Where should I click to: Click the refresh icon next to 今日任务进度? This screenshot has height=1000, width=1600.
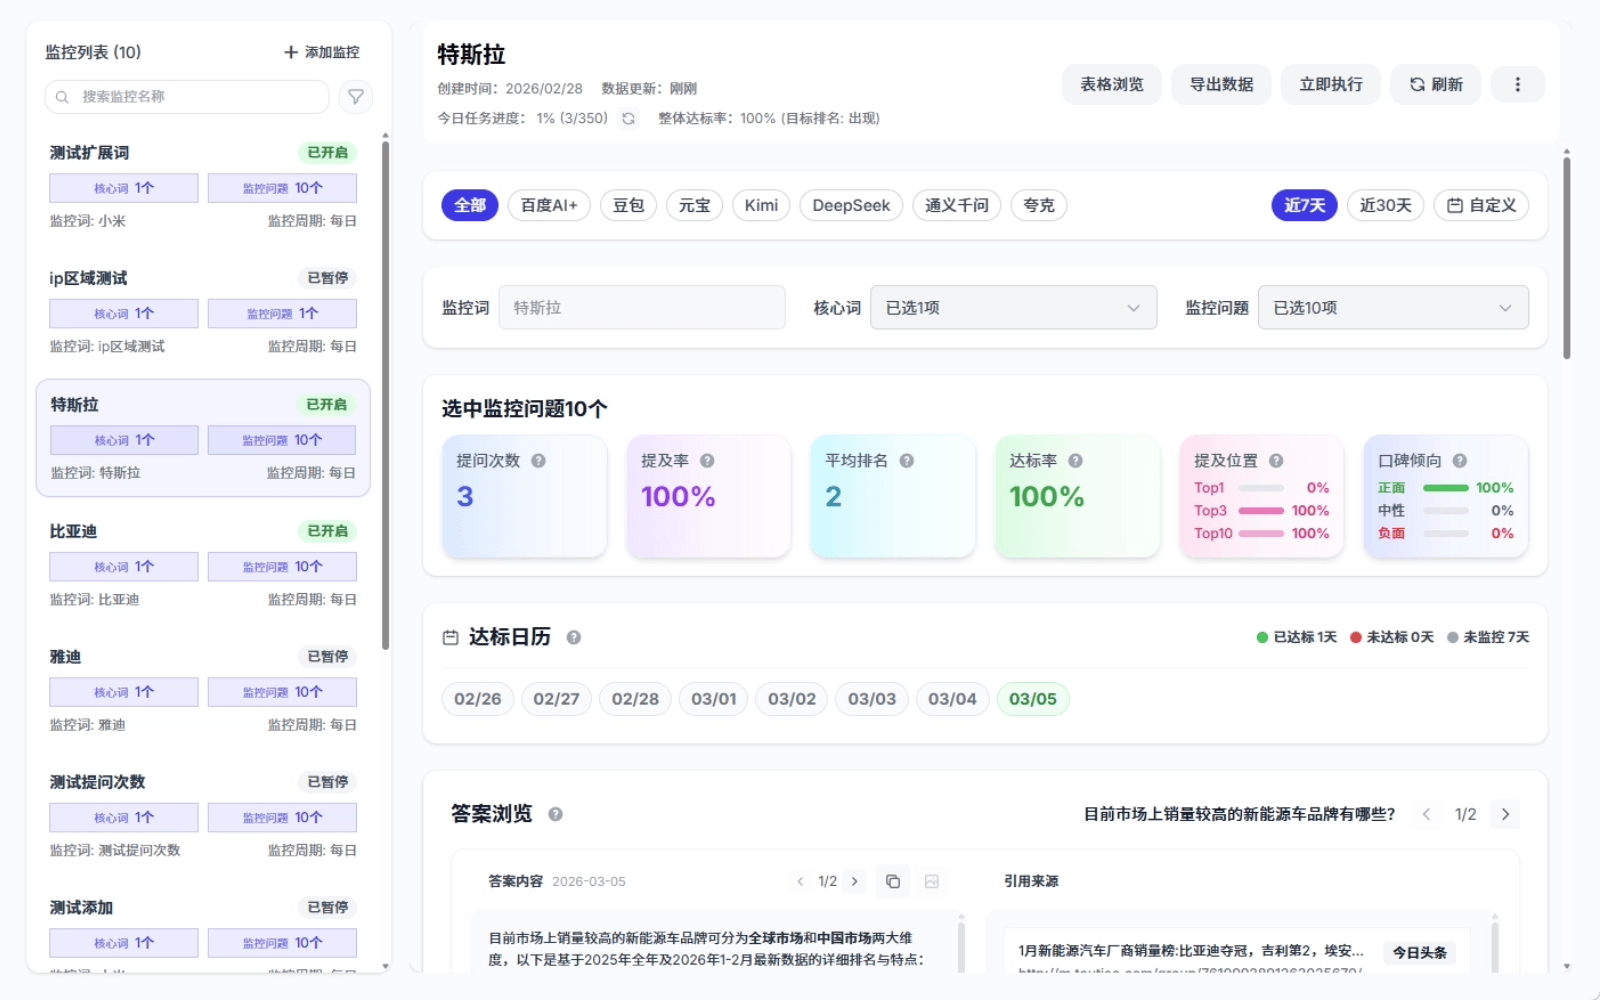coord(628,117)
